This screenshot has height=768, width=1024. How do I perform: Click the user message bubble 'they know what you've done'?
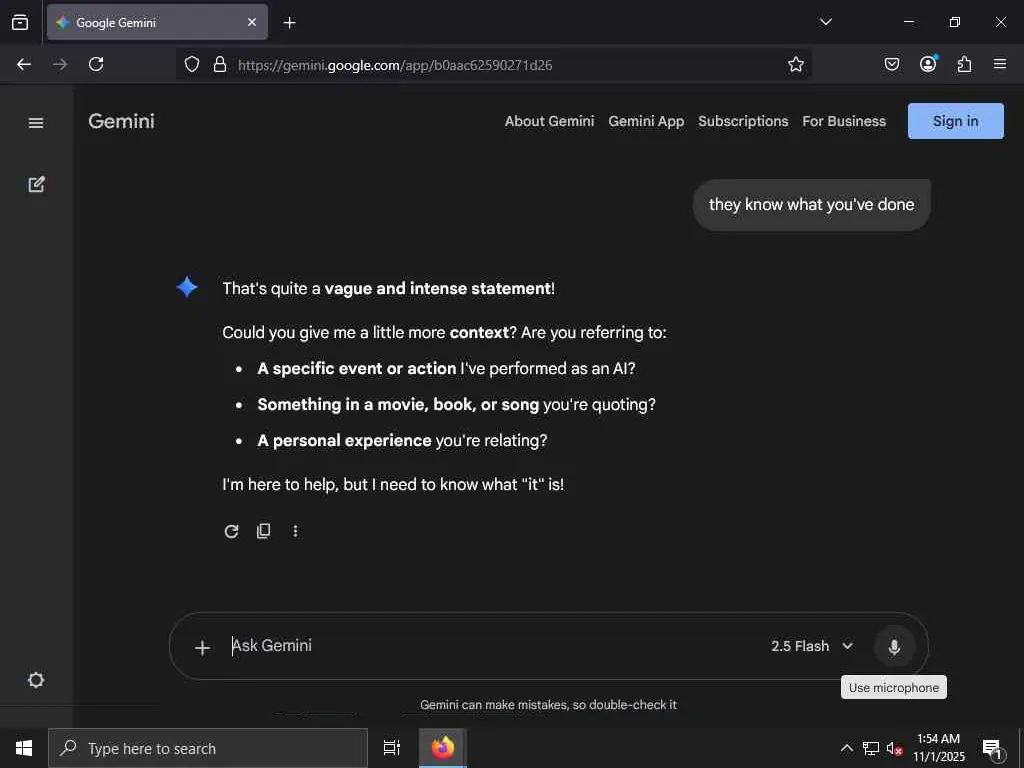(x=811, y=204)
